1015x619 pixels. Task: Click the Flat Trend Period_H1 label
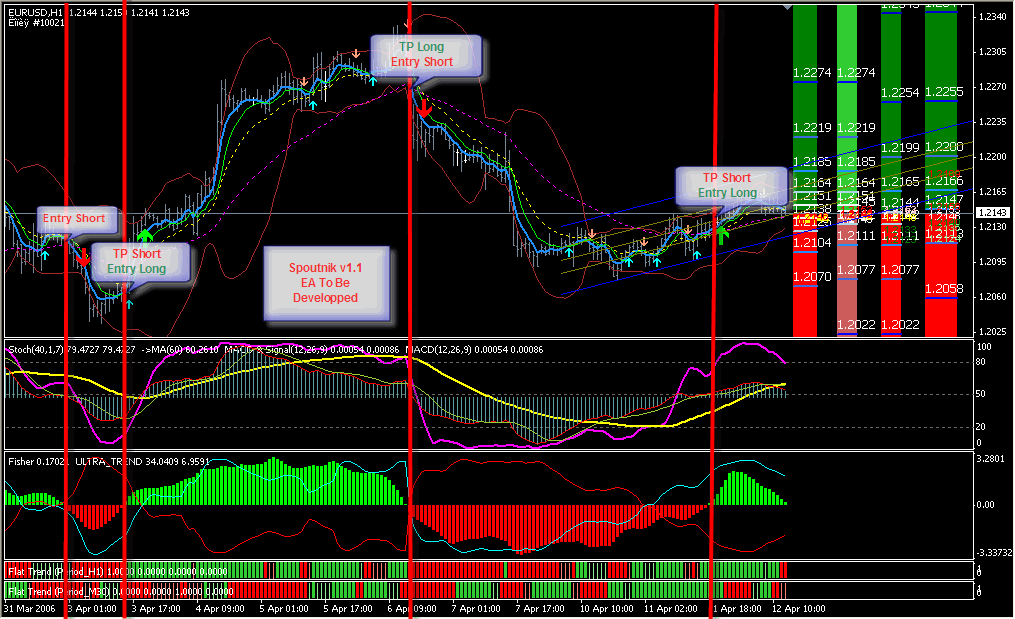[45, 570]
